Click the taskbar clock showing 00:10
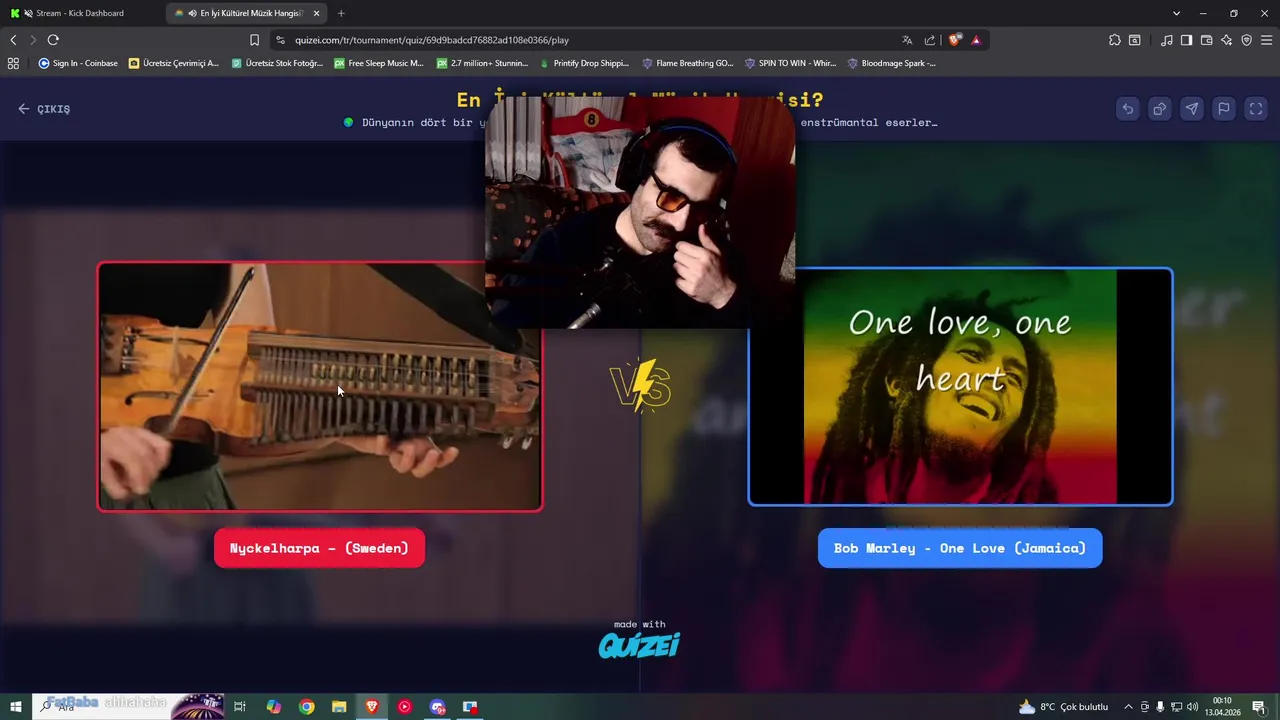This screenshot has width=1280, height=720. click(x=1221, y=707)
